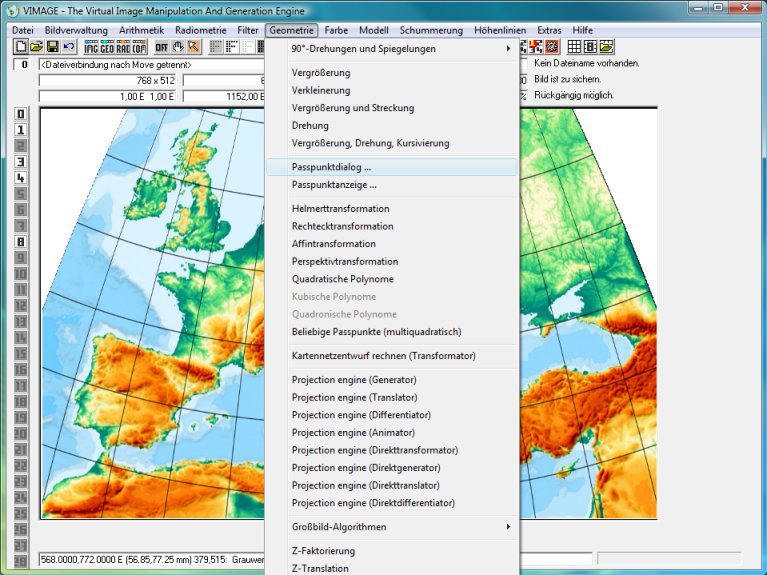The height and width of the screenshot is (575, 767).
Task: Open the Schummerung menu
Action: click(432, 30)
